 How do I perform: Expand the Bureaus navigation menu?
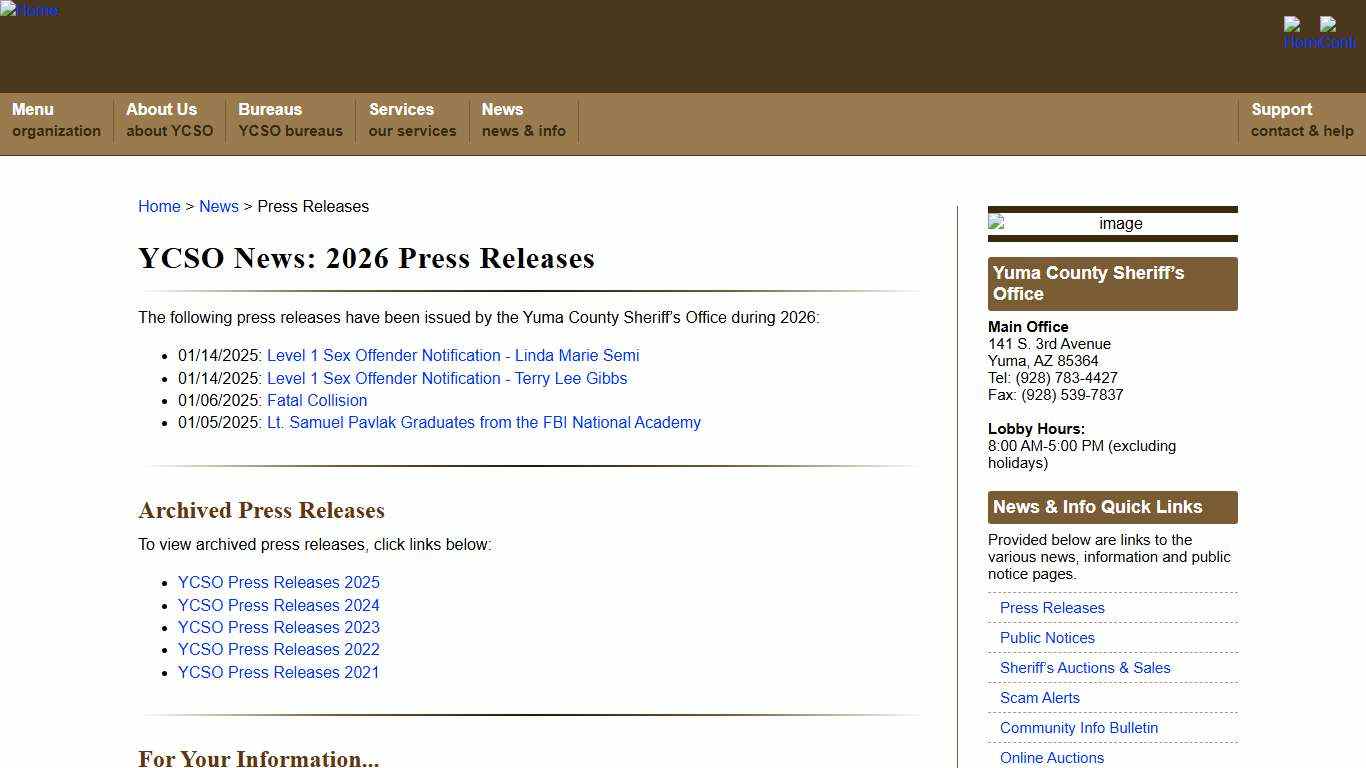click(x=290, y=120)
